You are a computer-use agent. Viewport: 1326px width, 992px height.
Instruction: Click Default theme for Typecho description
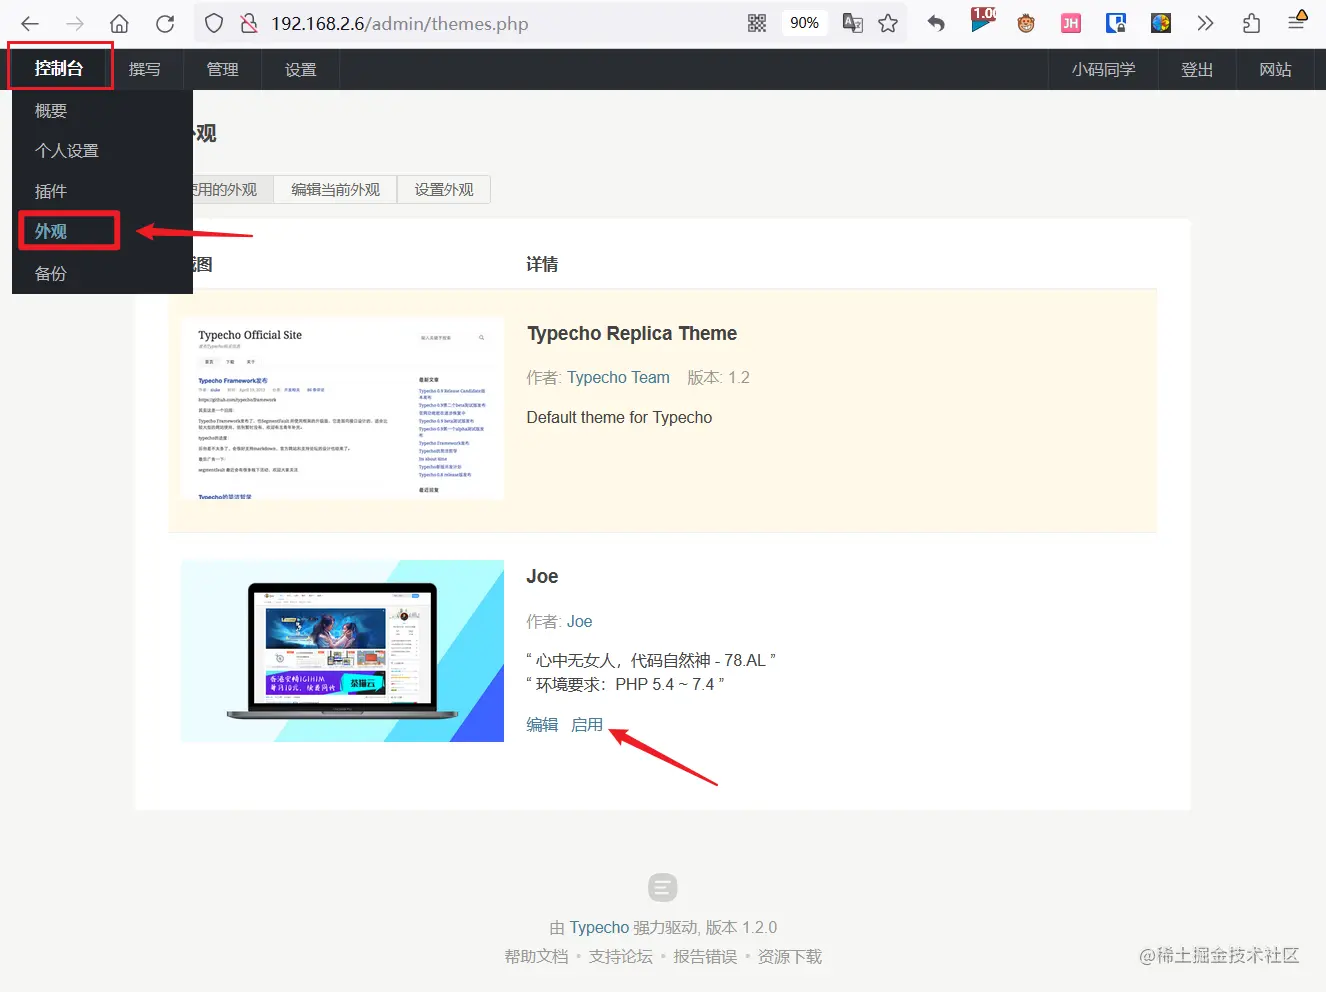(x=619, y=417)
